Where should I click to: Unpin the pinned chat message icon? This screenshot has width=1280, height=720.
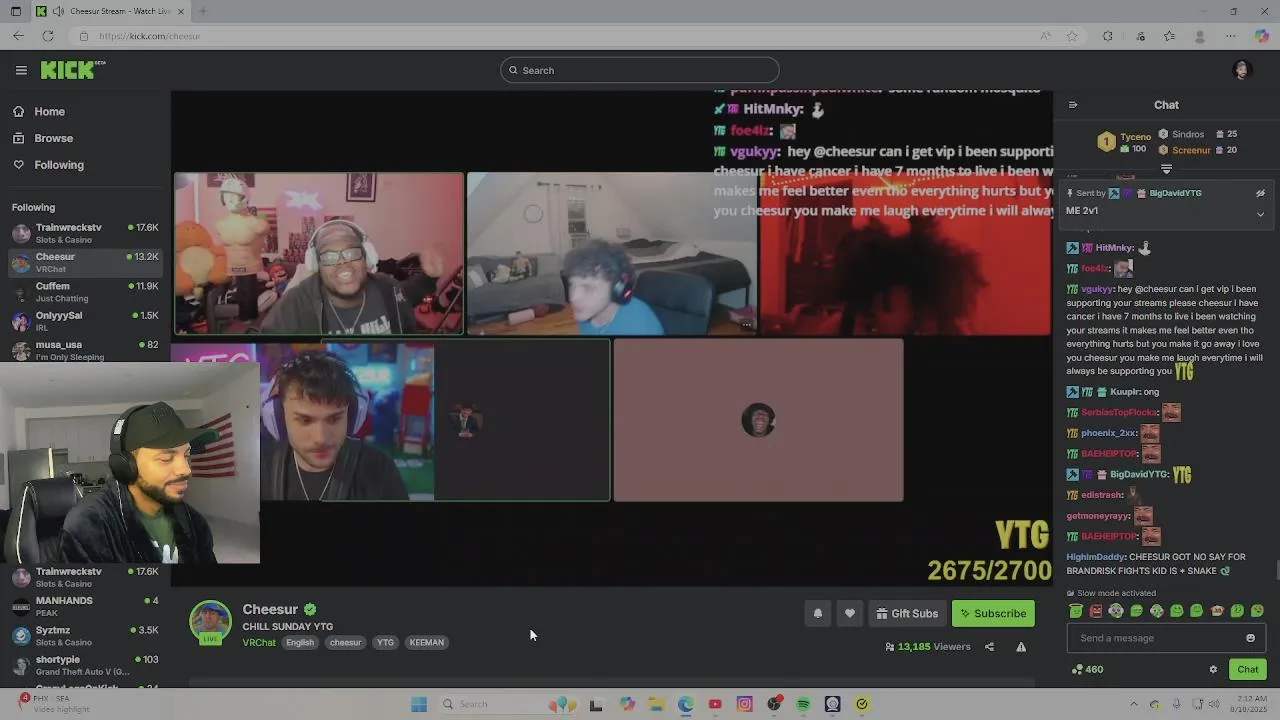[x=1260, y=193]
